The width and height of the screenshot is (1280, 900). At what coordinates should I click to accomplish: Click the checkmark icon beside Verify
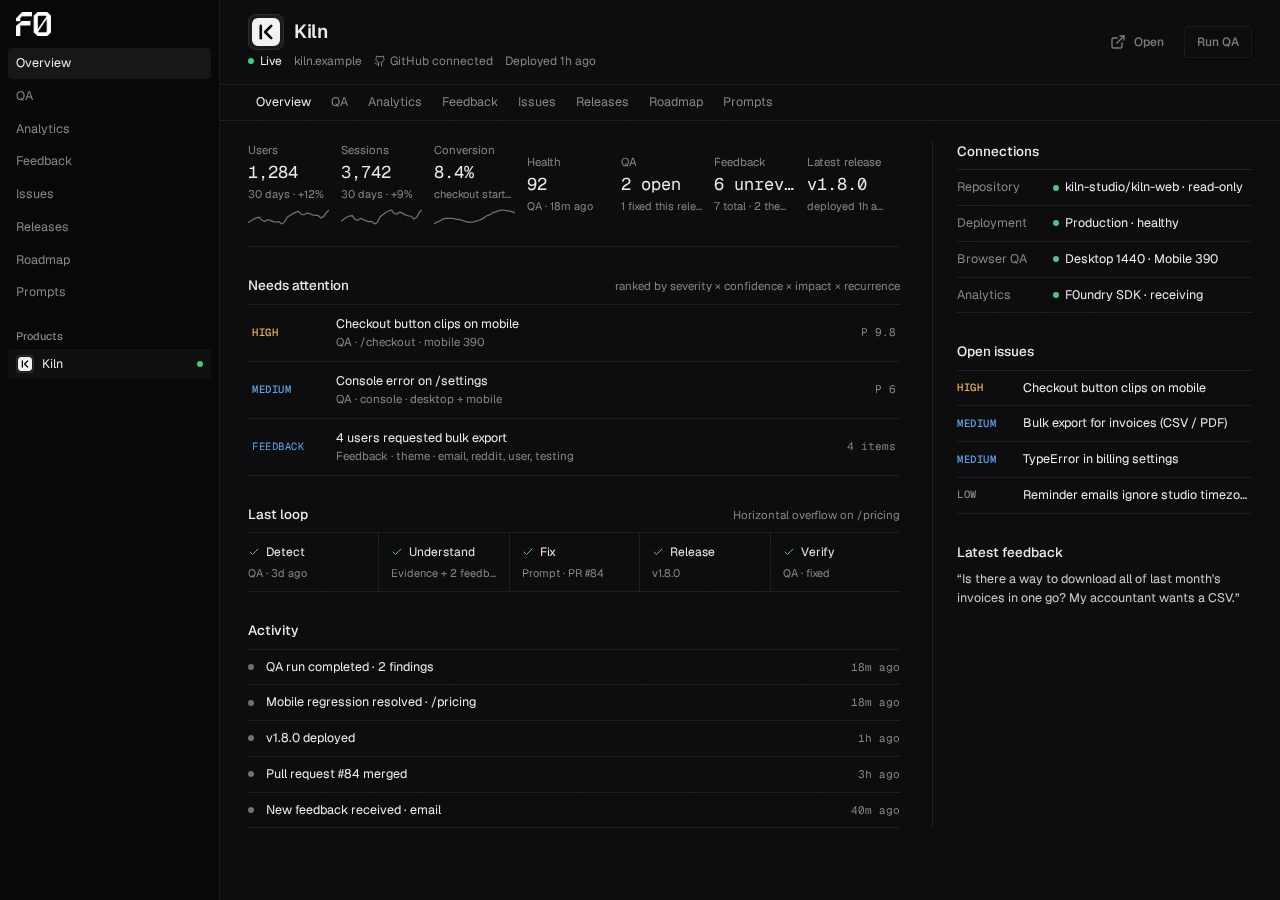(789, 552)
